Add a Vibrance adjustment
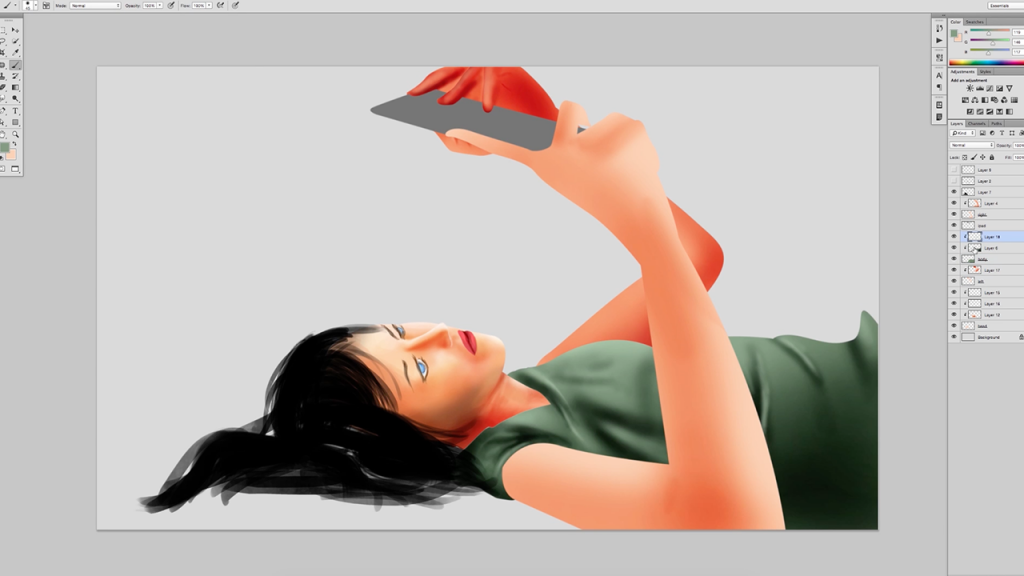Viewport: 1024px width, 576px height. pos(1010,88)
